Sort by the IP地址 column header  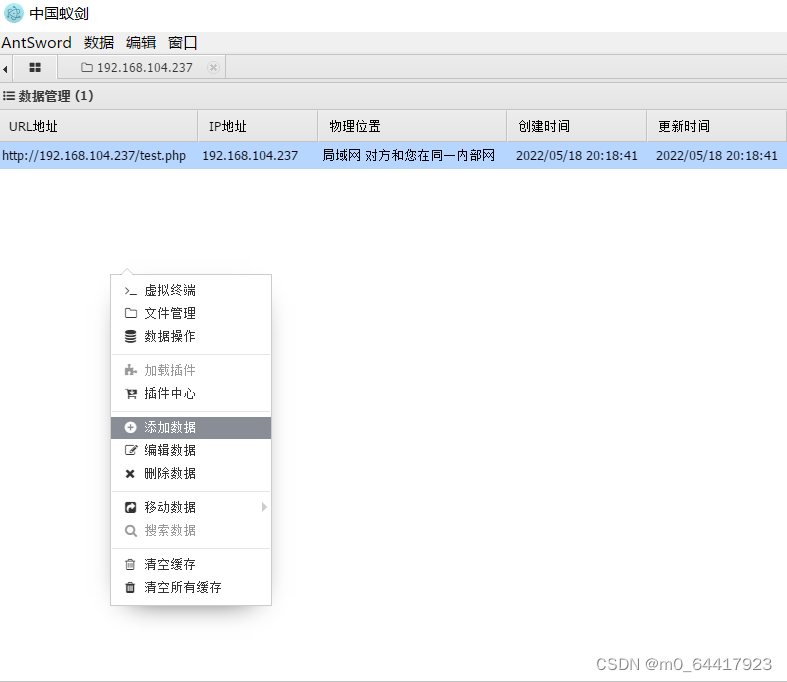258,126
